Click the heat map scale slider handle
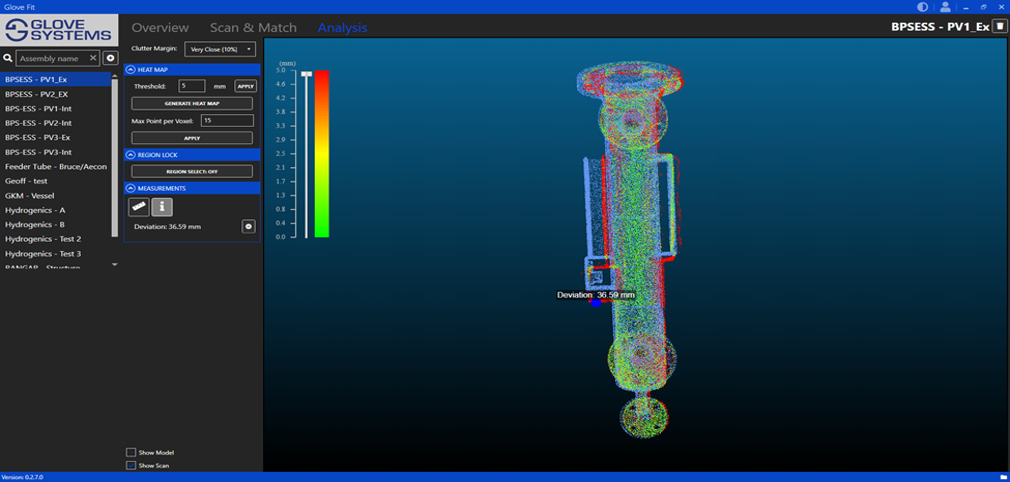The width and height of the screenshot is (1010, 482). [307, 74]
